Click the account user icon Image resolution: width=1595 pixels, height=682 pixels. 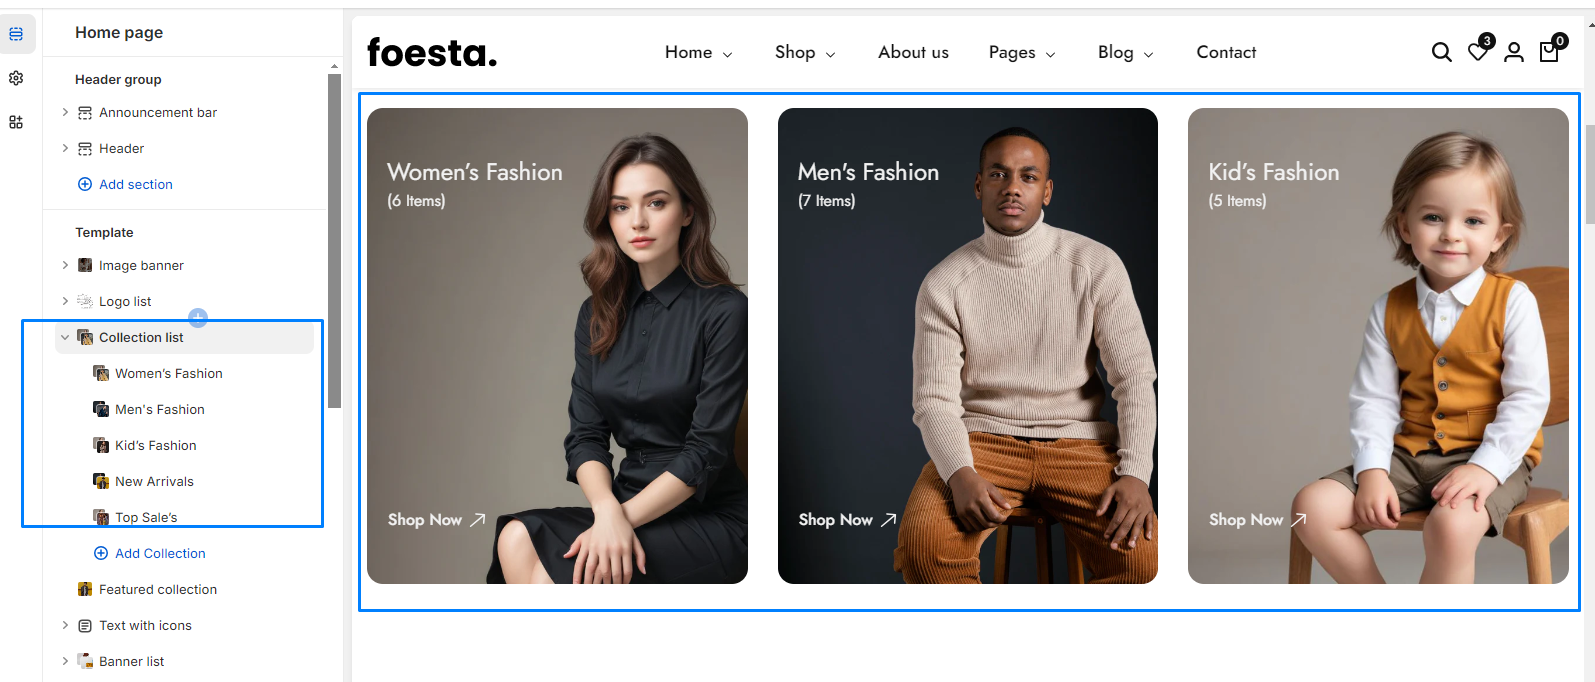click(1514, 52)
